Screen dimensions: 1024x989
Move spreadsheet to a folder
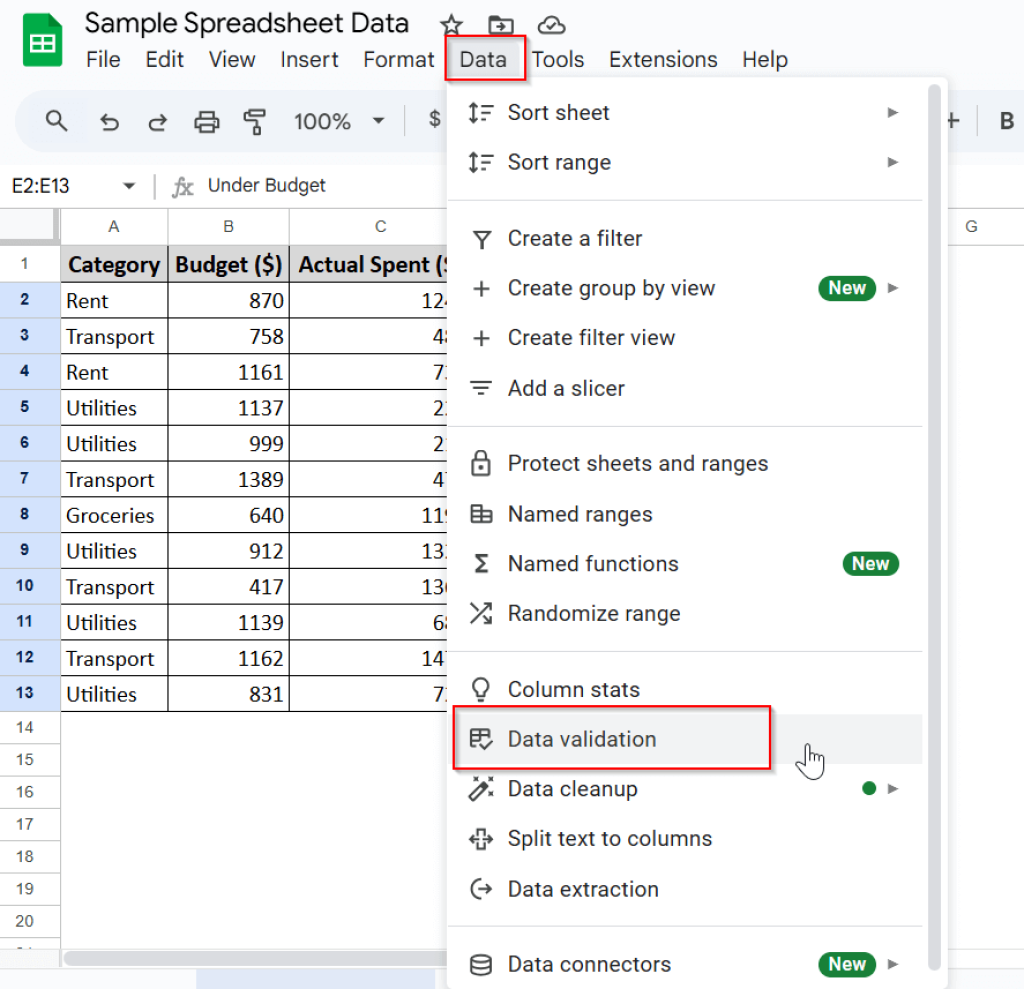pos(501,24)
